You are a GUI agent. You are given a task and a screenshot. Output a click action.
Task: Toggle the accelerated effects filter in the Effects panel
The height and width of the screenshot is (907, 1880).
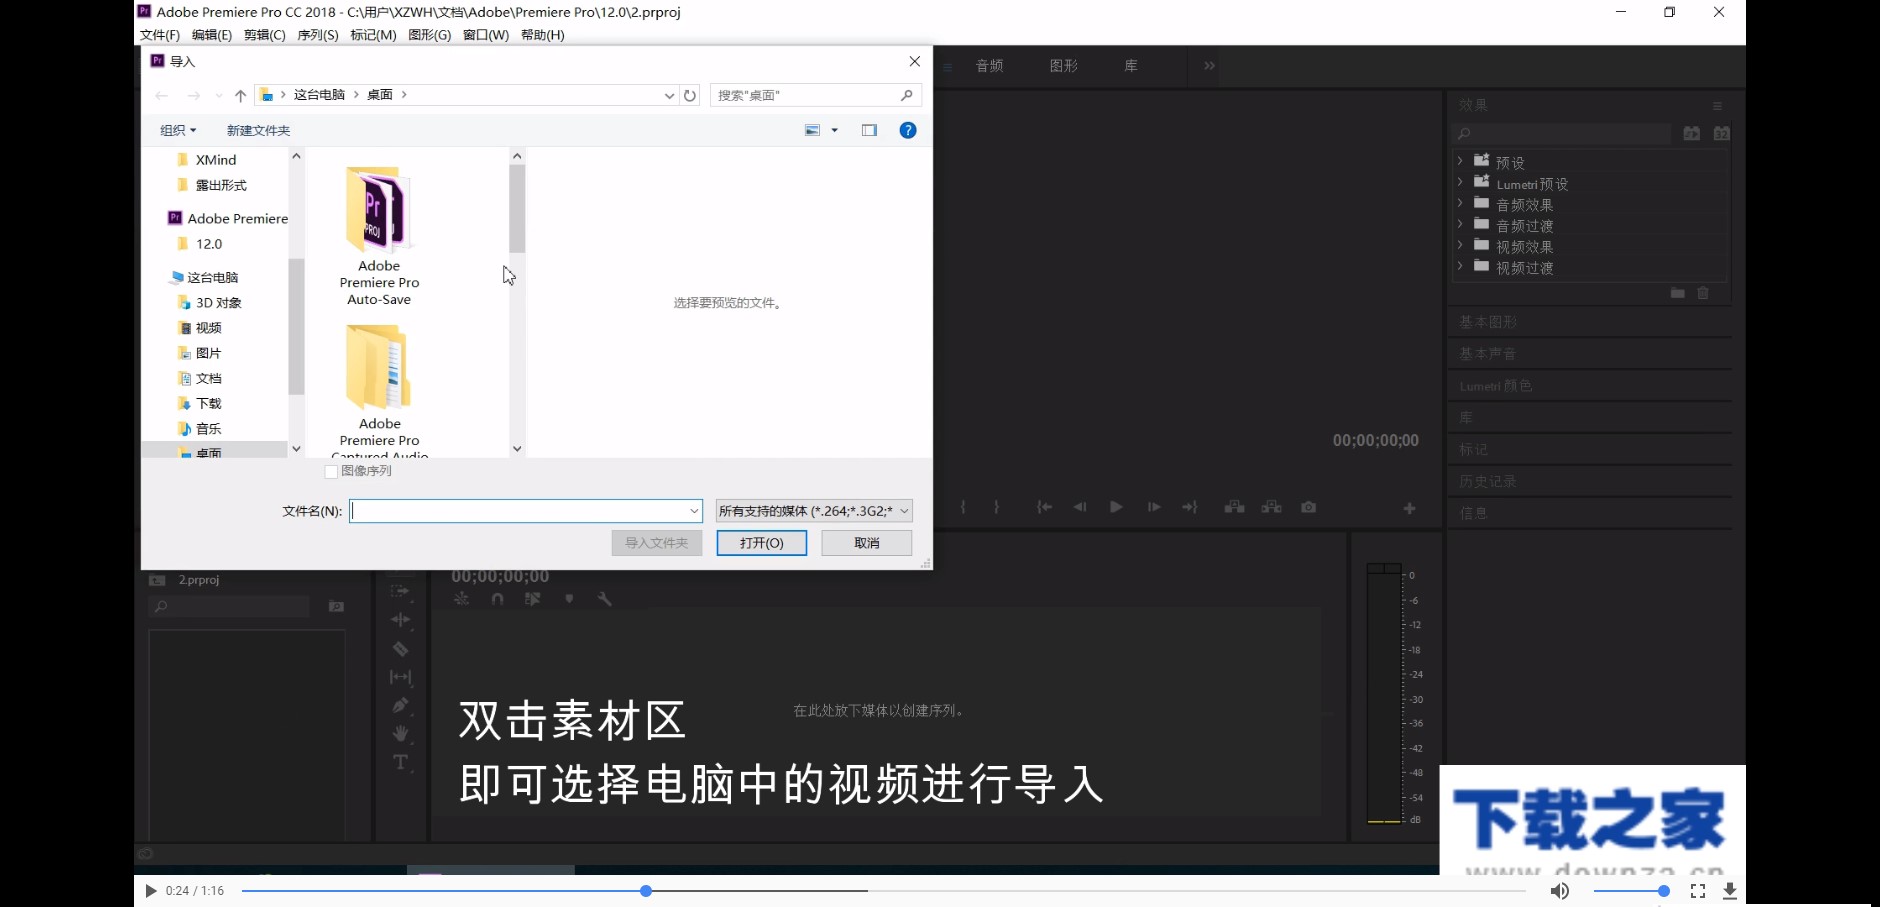1692,132
